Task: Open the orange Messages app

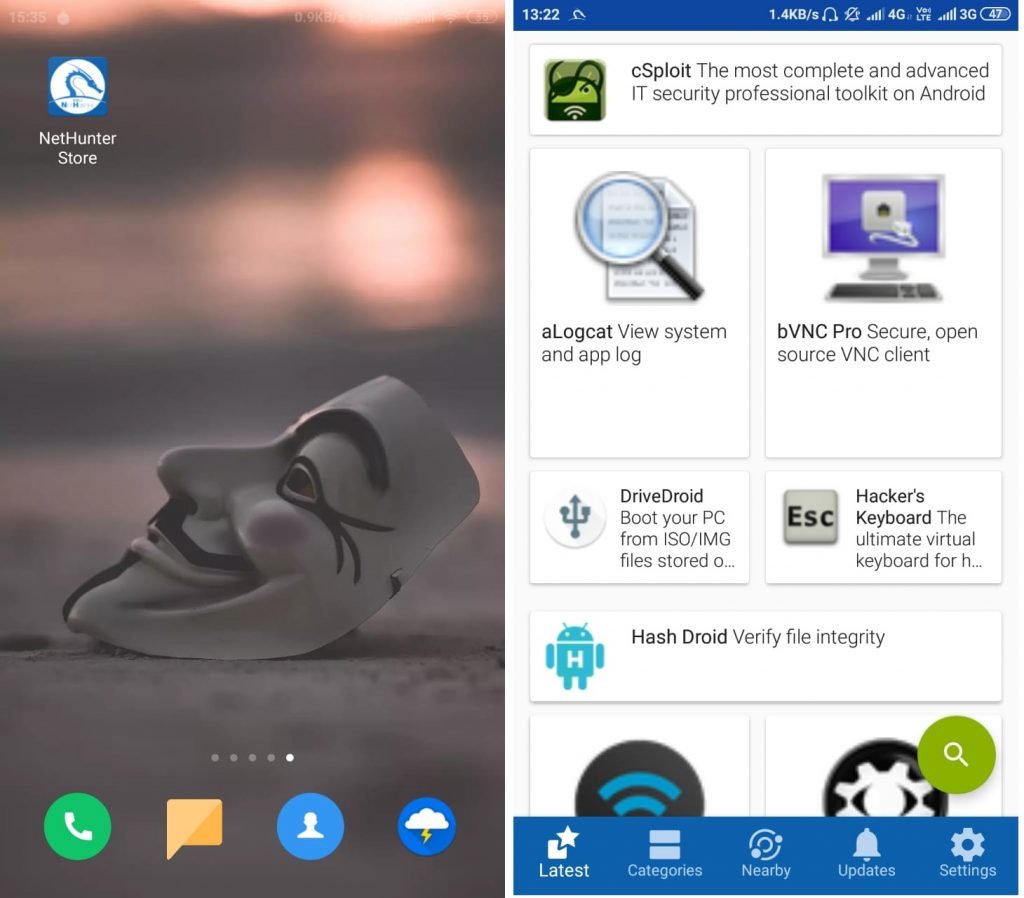Action: click(x=194, y=827)
